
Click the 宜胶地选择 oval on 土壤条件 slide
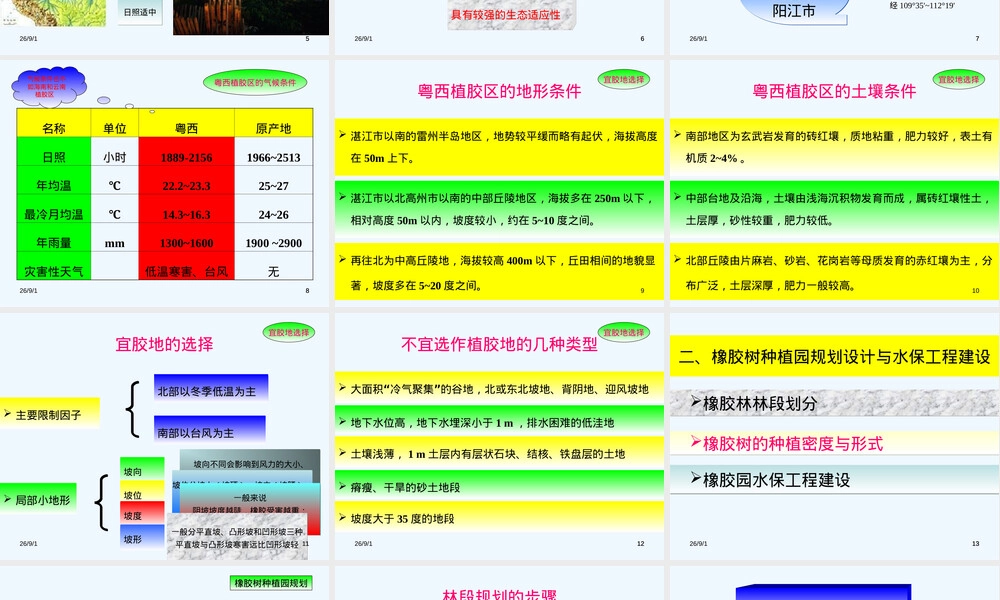958,79
